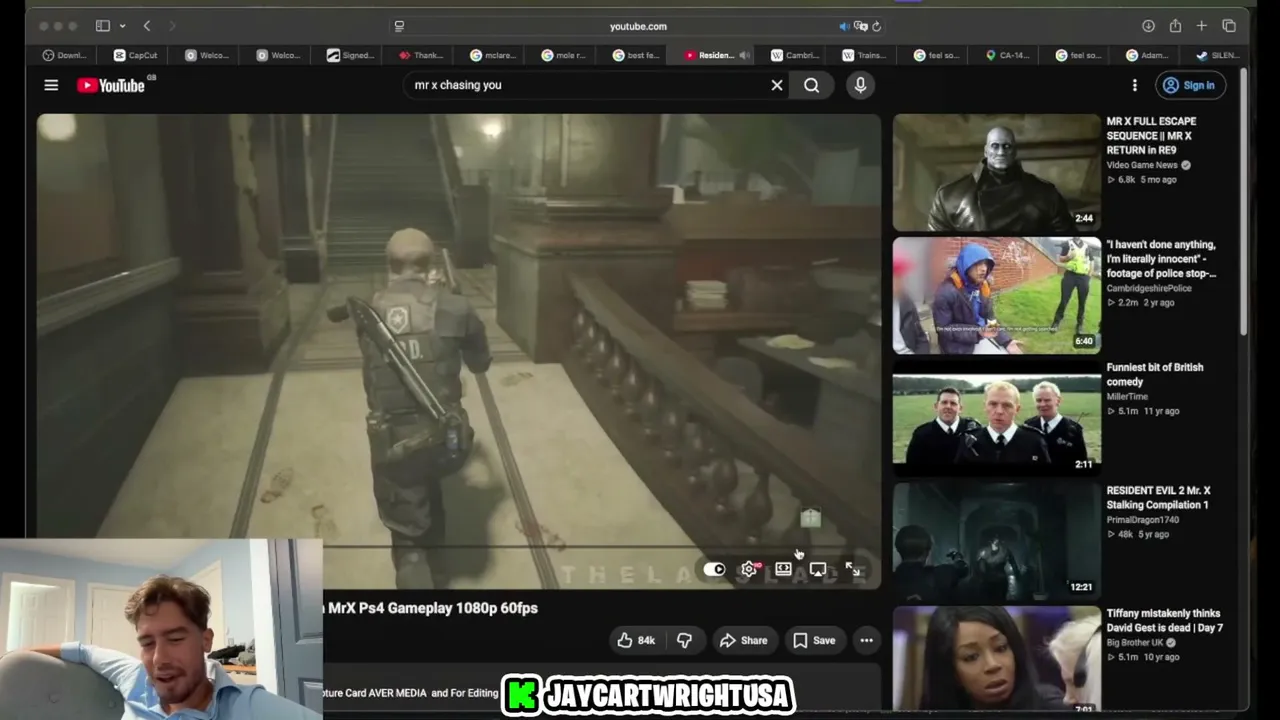
Task: Click the translate icon in the address bar
Action: (860, 26)
